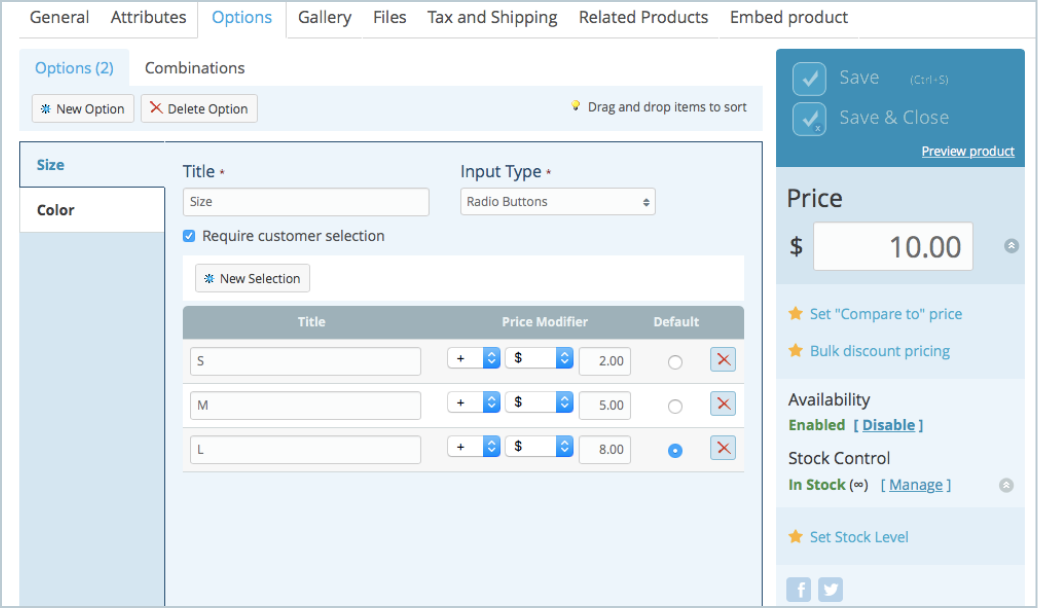Click the New Option button
1038x608 pixels.
pyautogui.click(x=83, y=109)
